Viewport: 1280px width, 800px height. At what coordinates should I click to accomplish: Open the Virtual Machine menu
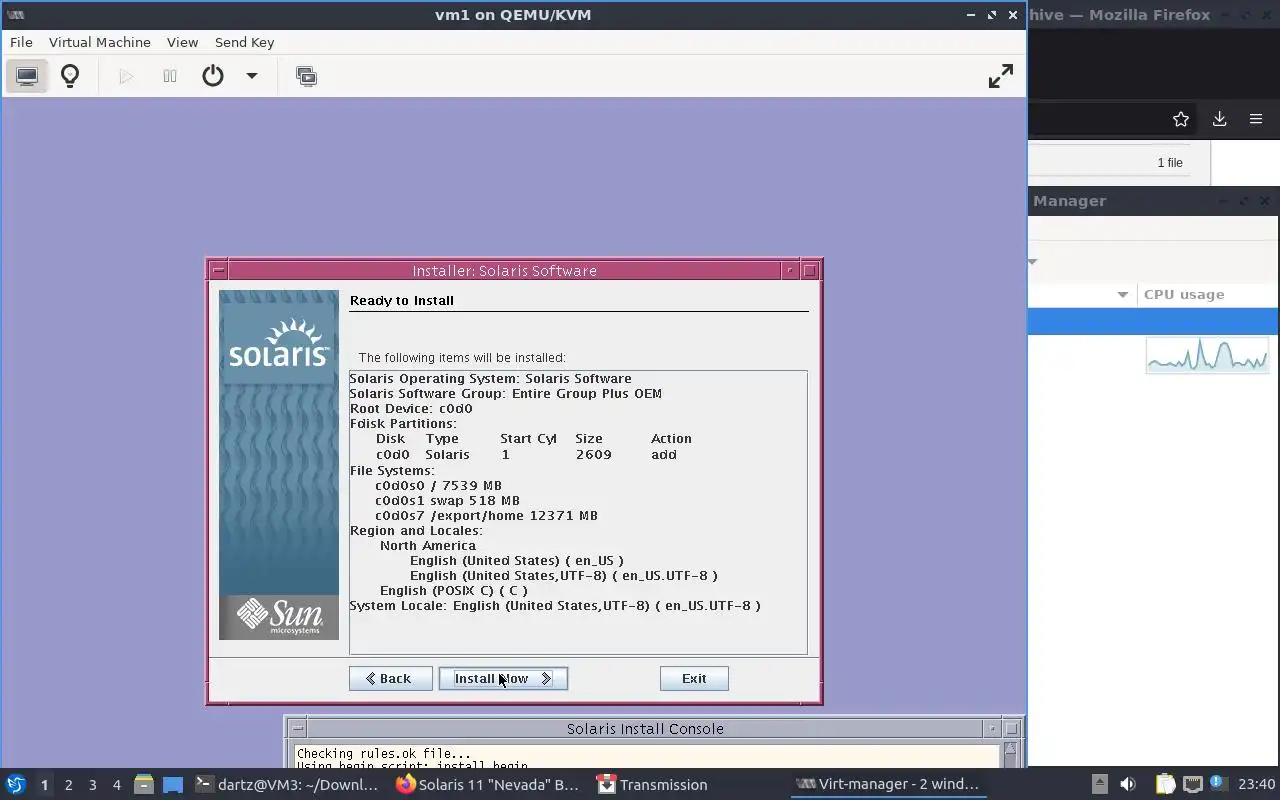point(100,42)
